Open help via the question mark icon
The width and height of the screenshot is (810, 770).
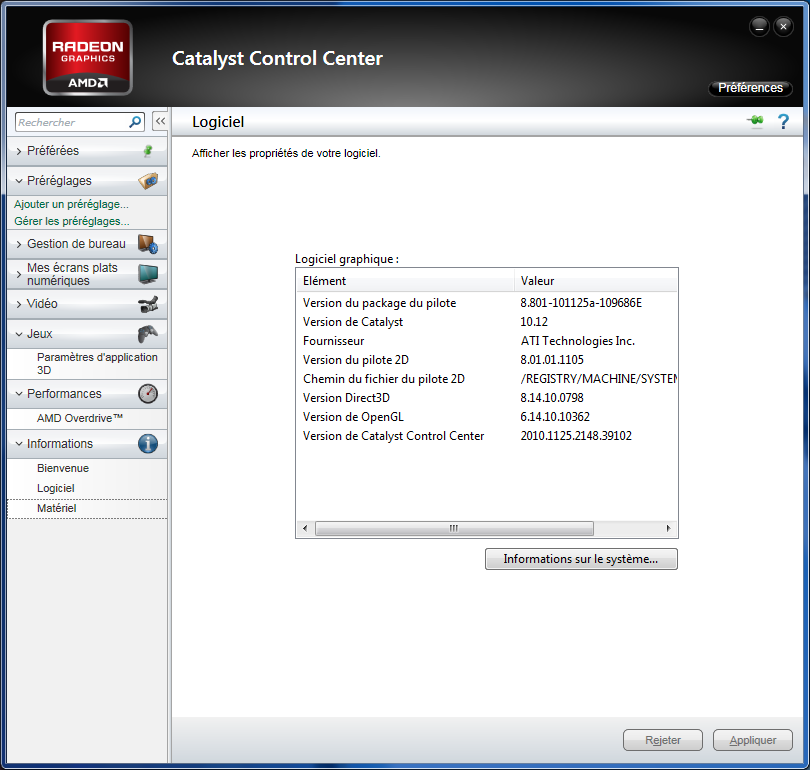783,121
